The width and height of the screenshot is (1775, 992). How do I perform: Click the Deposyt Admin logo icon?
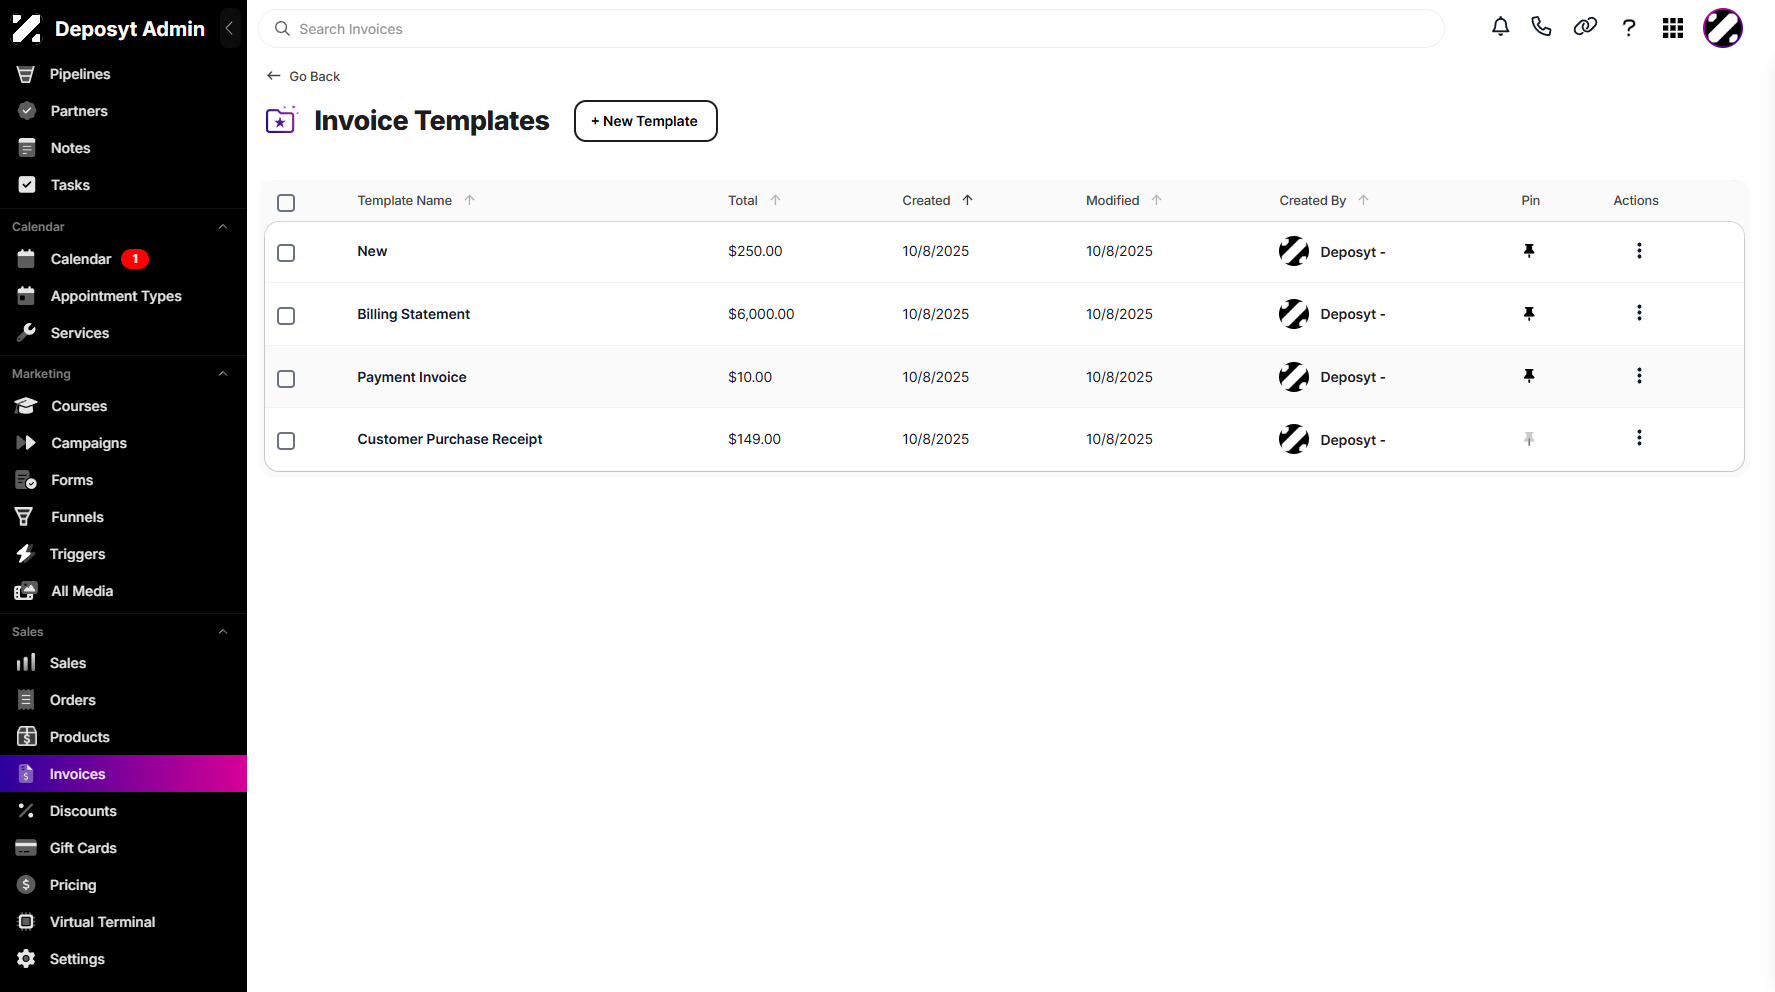pyautogui.click(x=26, y=29)
